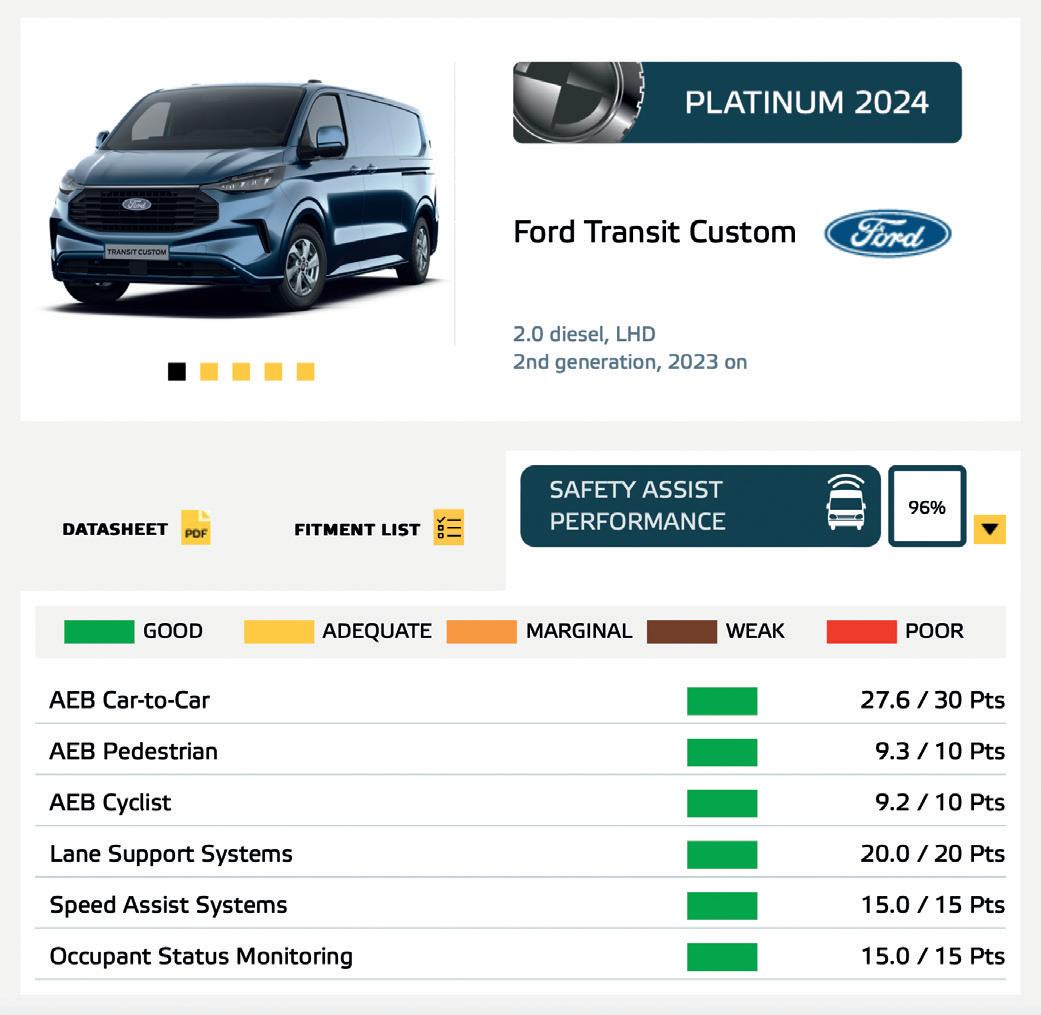Click the Ford oval logo
The image size is (1041, 1015).
click(887, 233)
